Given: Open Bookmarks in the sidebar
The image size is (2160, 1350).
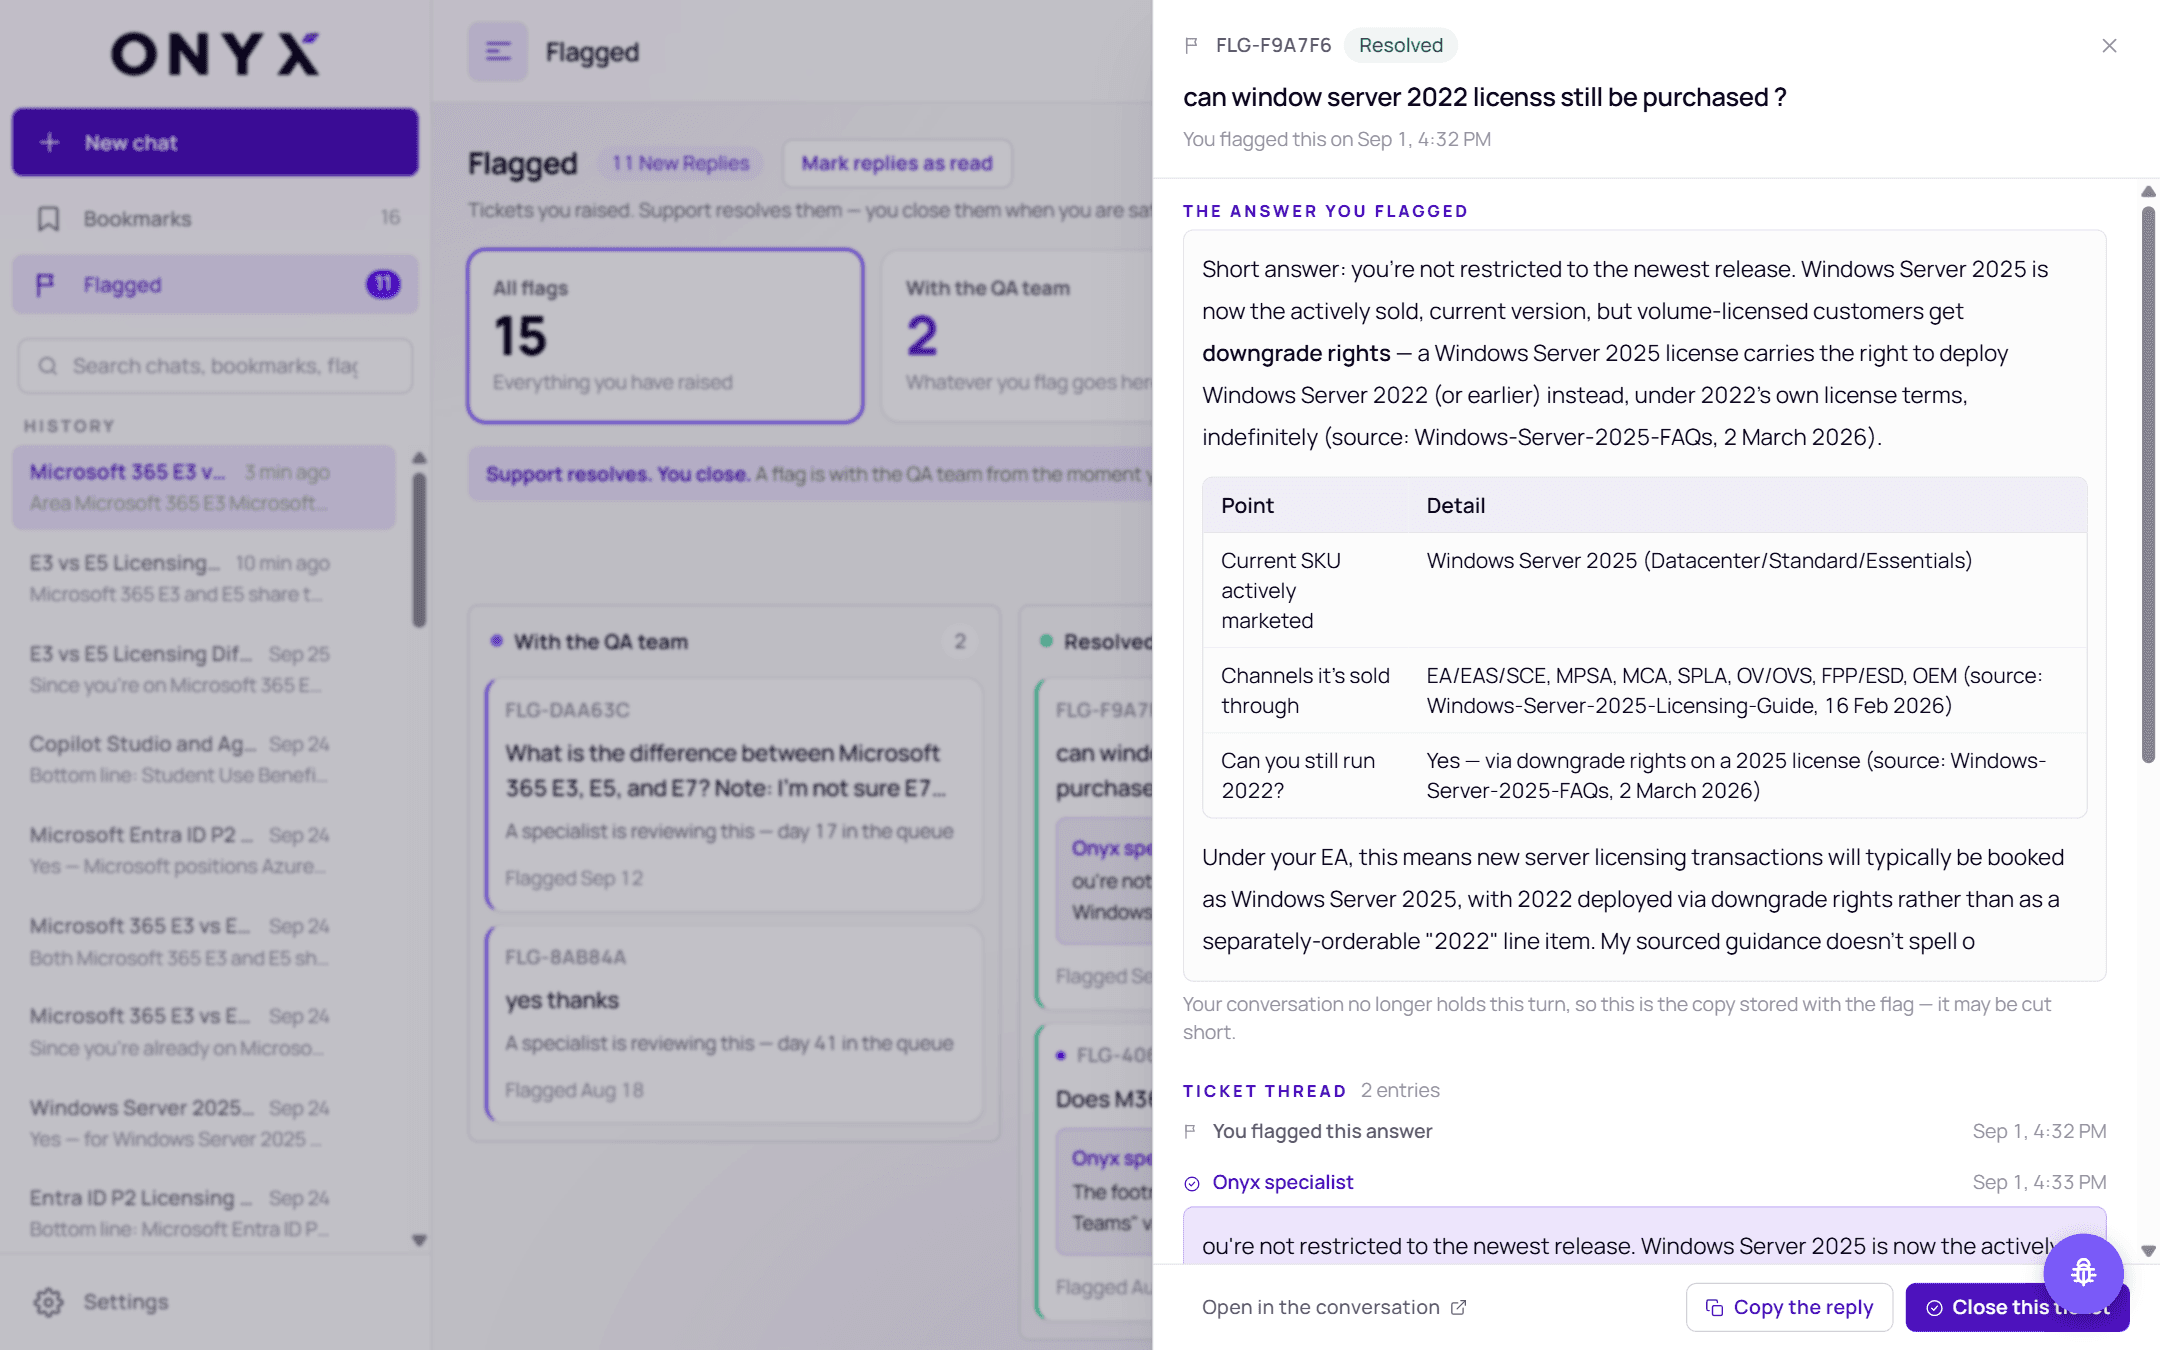Looking at the screenshot, I should pos(215,218).
